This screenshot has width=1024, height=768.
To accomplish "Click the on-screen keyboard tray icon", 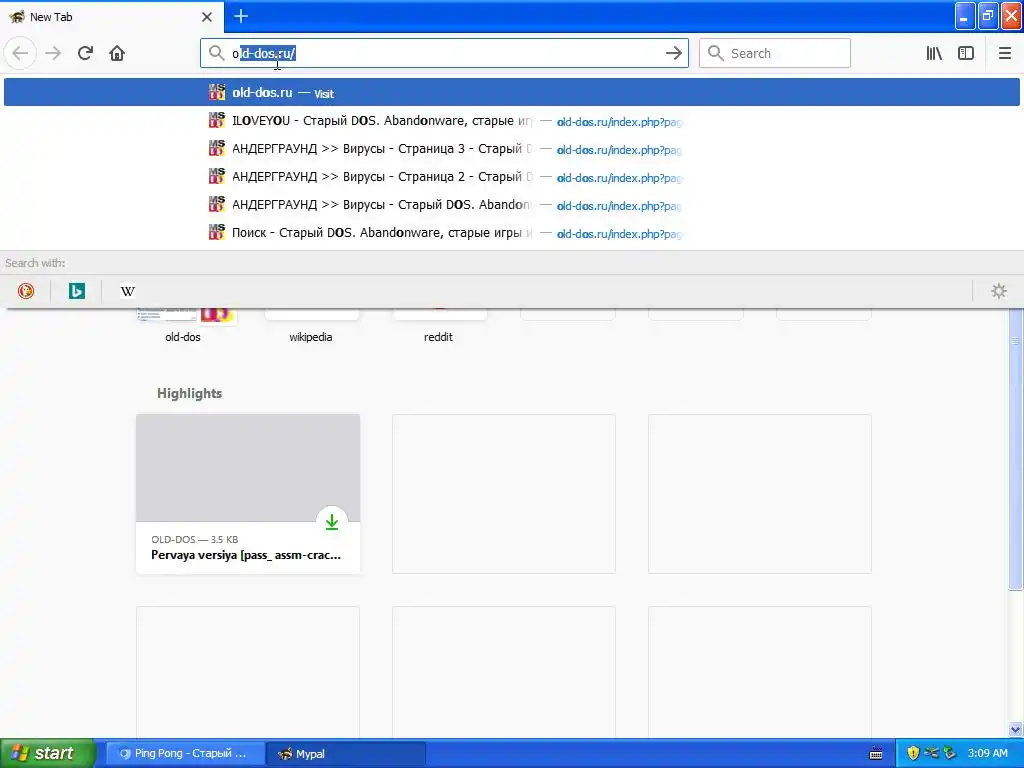I will pos(876,753).
